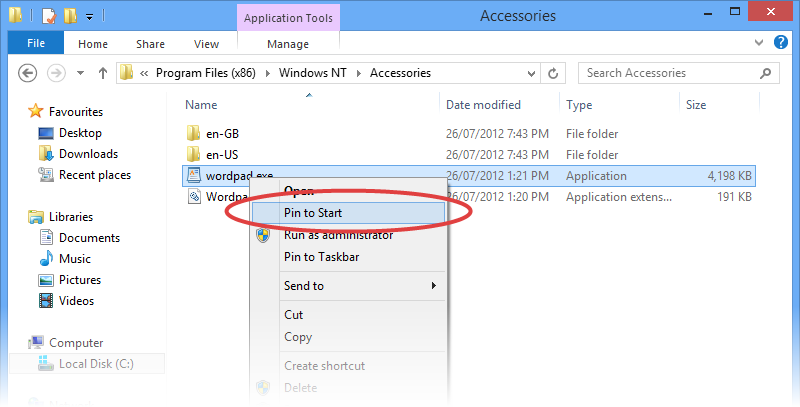Open the Quick Access Toolbar dropdown
This screenshot has height=407, width=800.
tap(90, 16)
